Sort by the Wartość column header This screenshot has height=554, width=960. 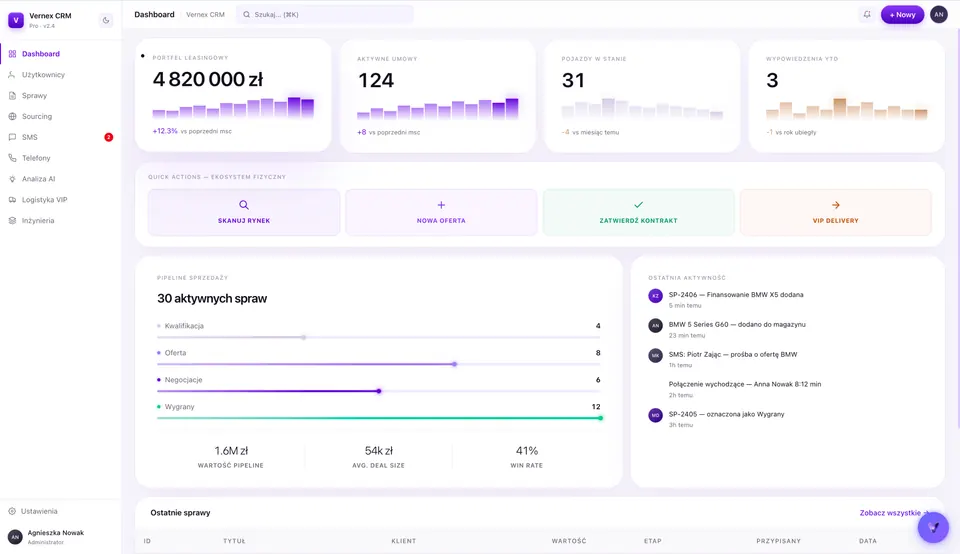coord(569,541)
